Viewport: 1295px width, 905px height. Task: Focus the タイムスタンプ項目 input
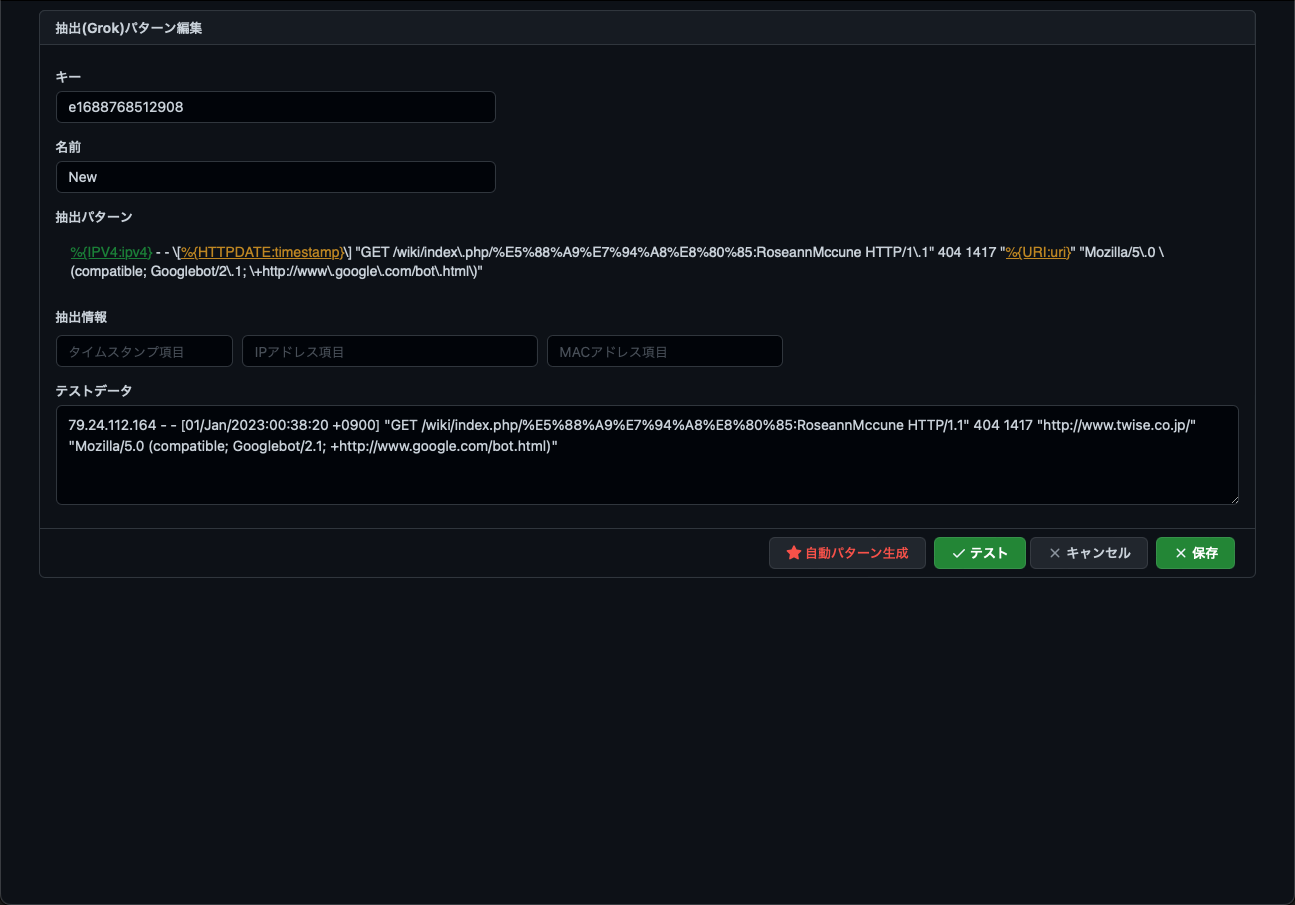144,352
